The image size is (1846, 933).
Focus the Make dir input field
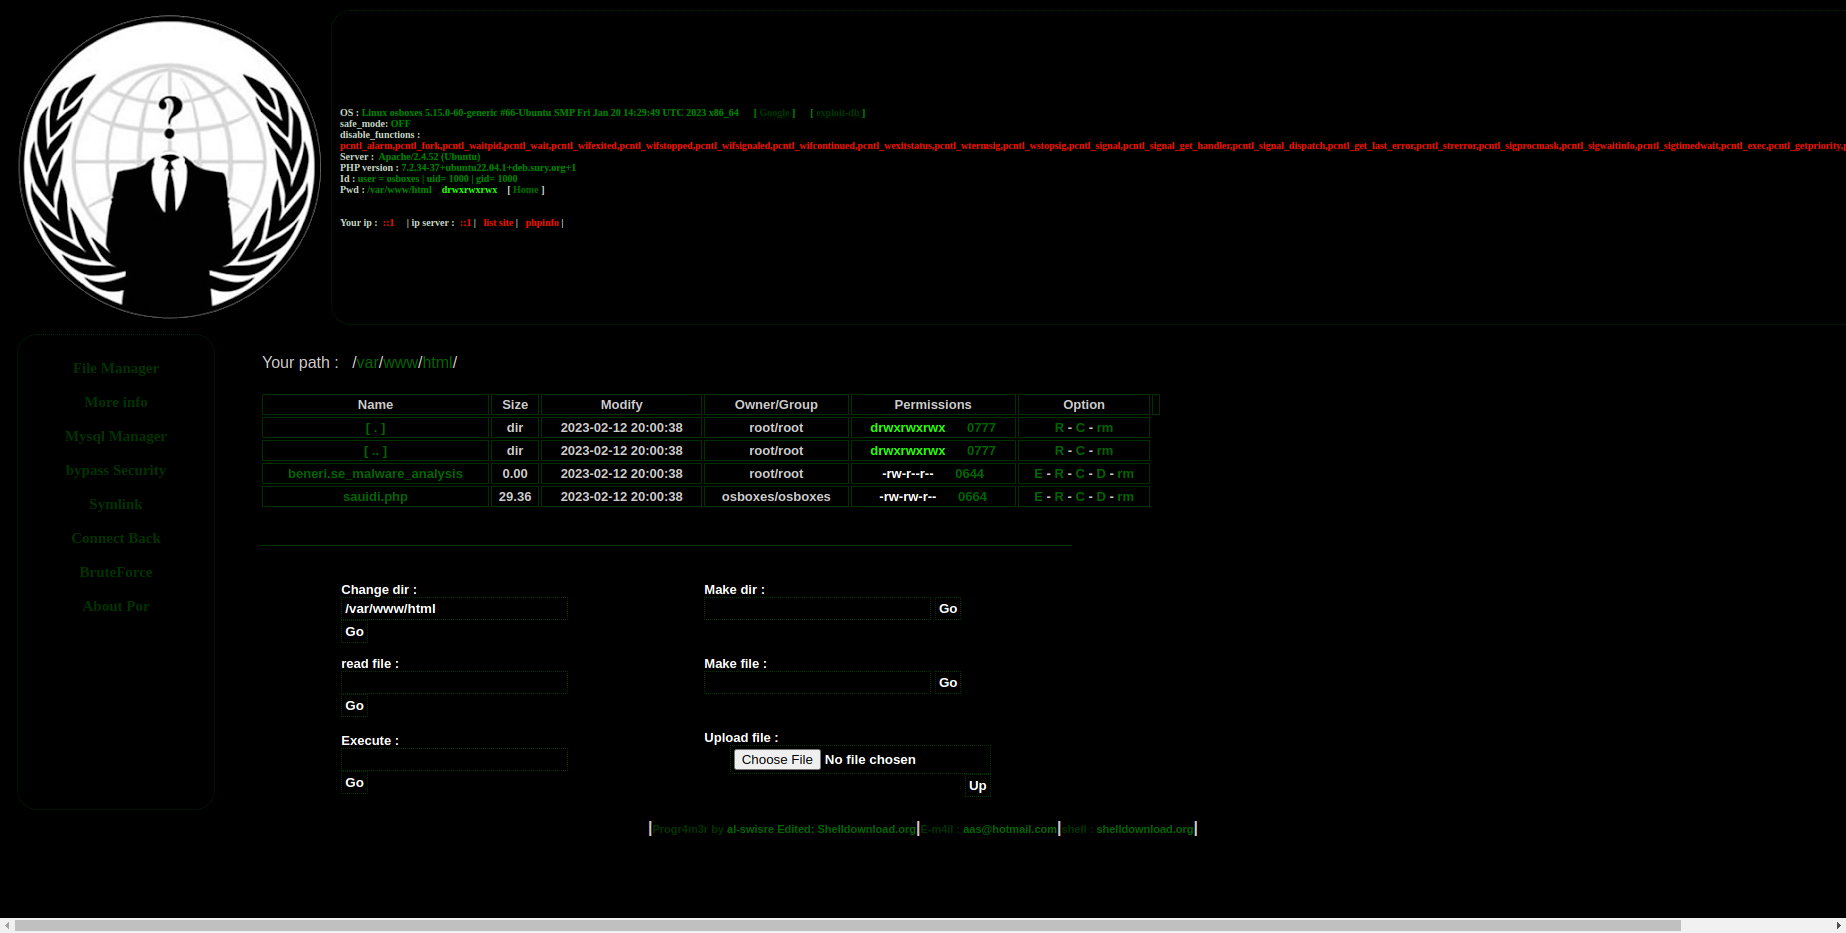pyautogui.click(x=817, y=609)
